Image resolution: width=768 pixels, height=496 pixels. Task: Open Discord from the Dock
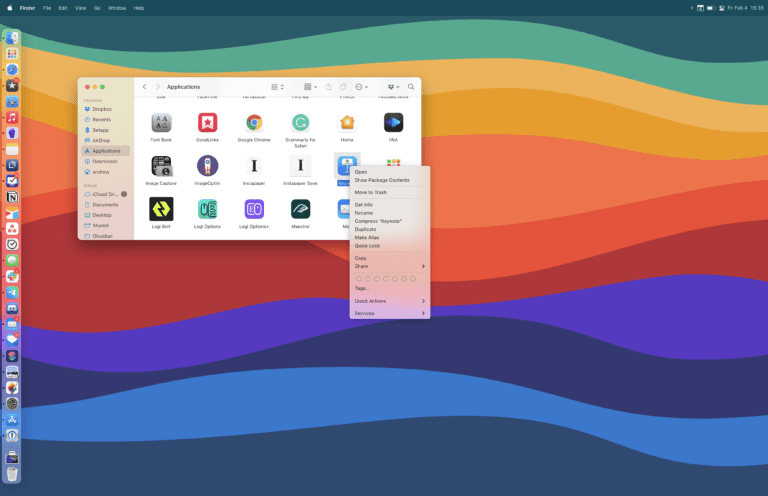(12, 308)
